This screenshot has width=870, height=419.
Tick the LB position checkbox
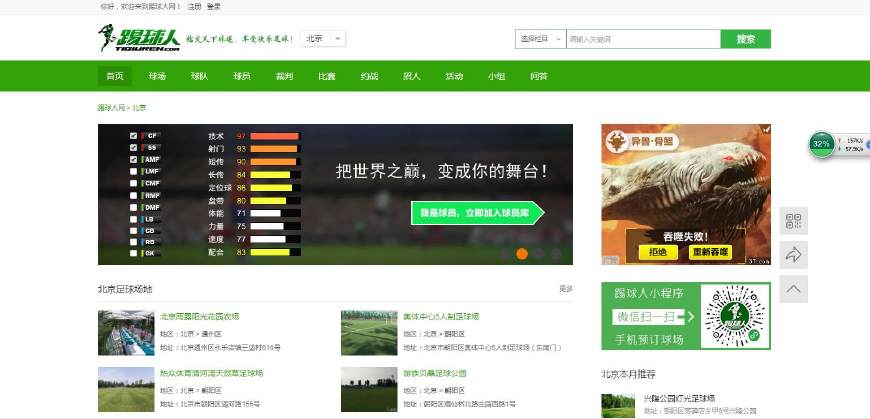tap(133, 219)
